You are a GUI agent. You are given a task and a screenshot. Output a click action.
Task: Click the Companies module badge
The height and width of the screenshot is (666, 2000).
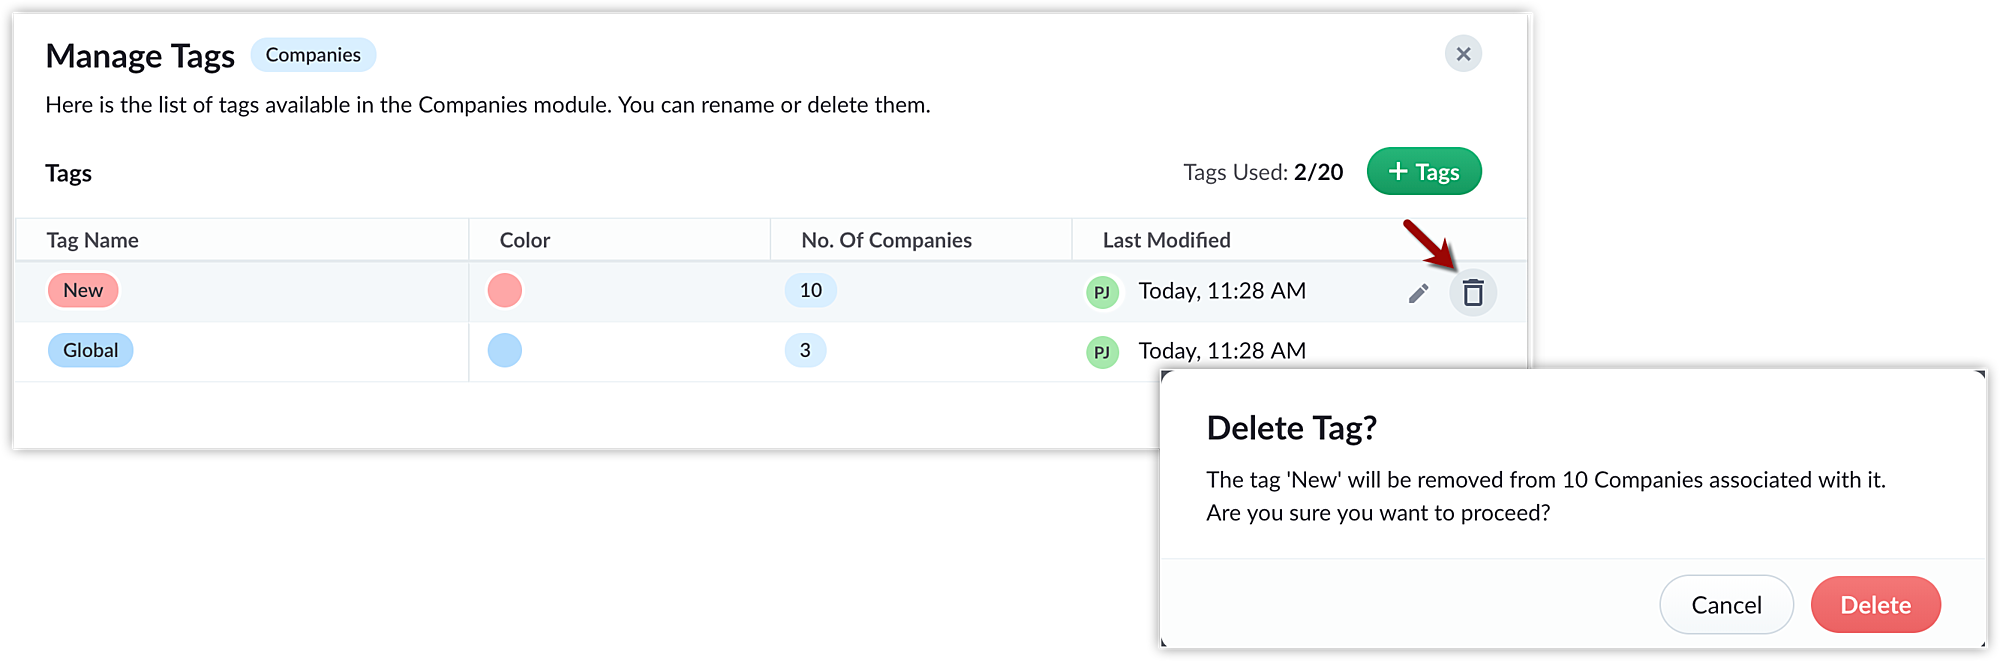(x=313, y=55)
